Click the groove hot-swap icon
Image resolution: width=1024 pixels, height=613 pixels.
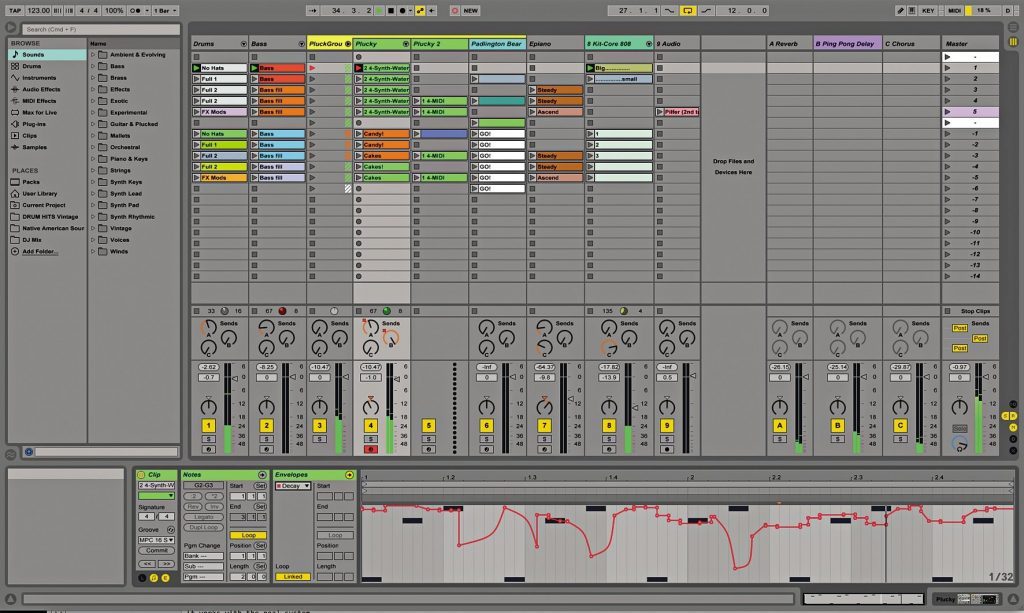pos(171,530)
